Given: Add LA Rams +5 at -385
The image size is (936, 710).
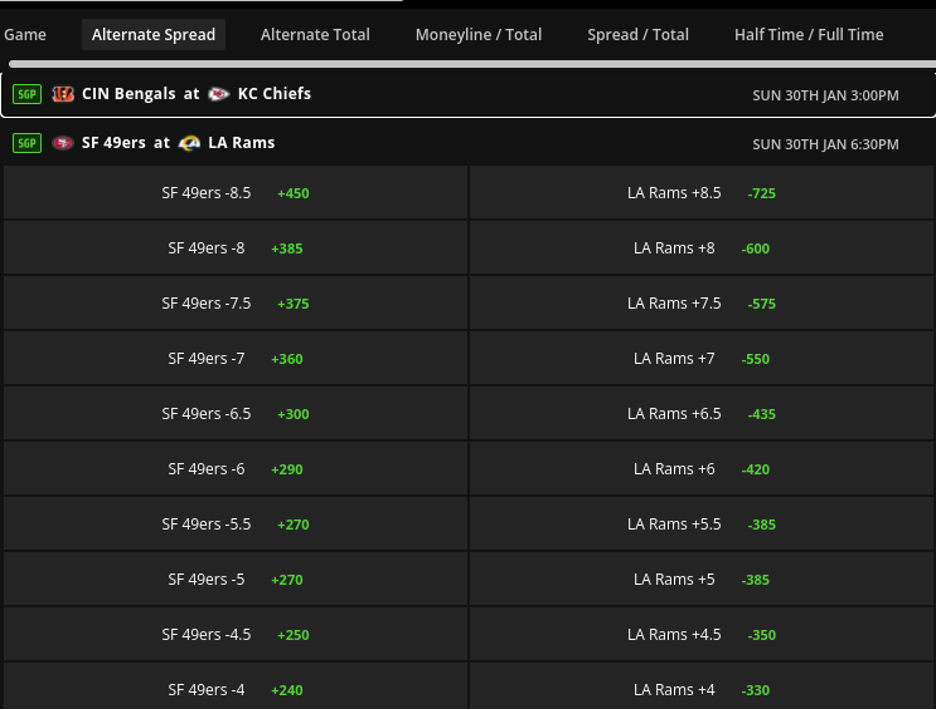Looking at the screenshot, I should tap(702, 579).
